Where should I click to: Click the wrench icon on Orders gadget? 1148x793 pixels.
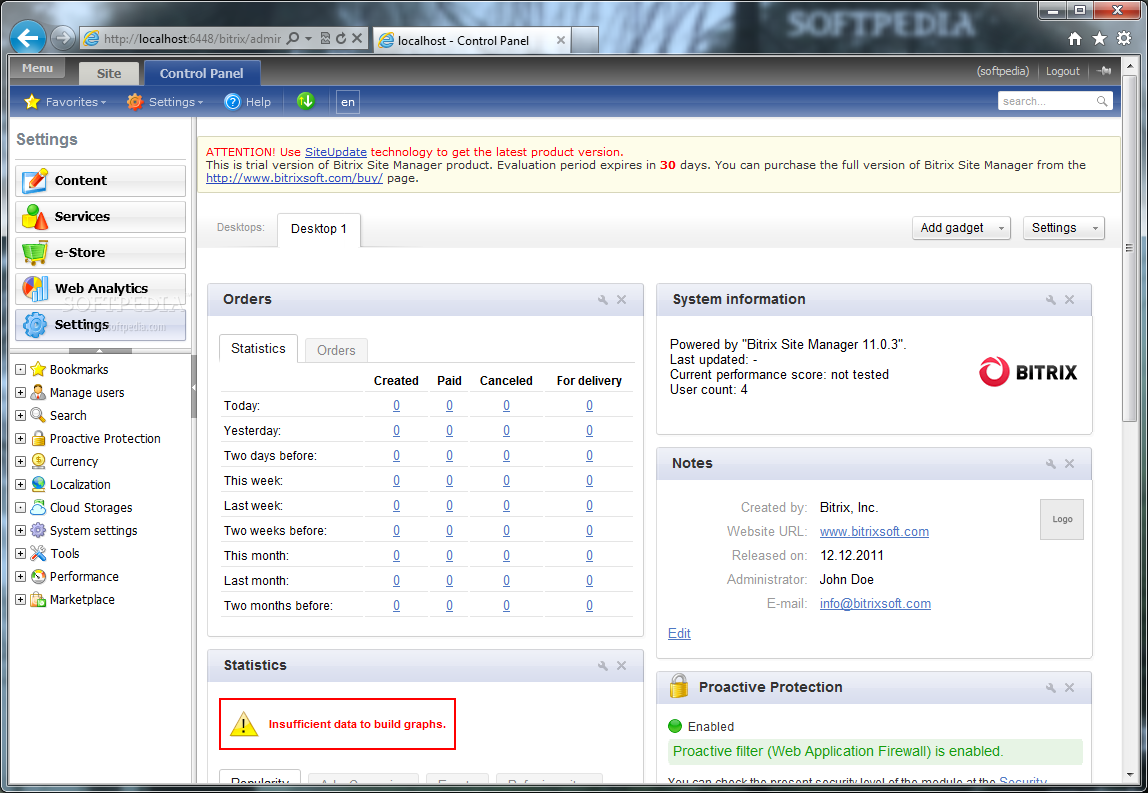click(x=603, y=299)
